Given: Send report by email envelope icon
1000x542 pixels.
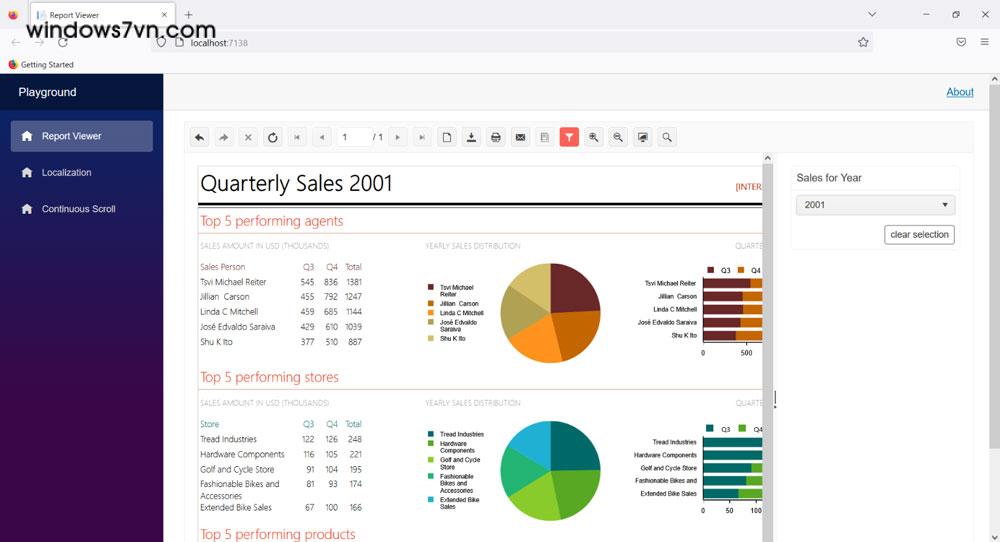Looking at the screenshot, I should tap(520, 137).
